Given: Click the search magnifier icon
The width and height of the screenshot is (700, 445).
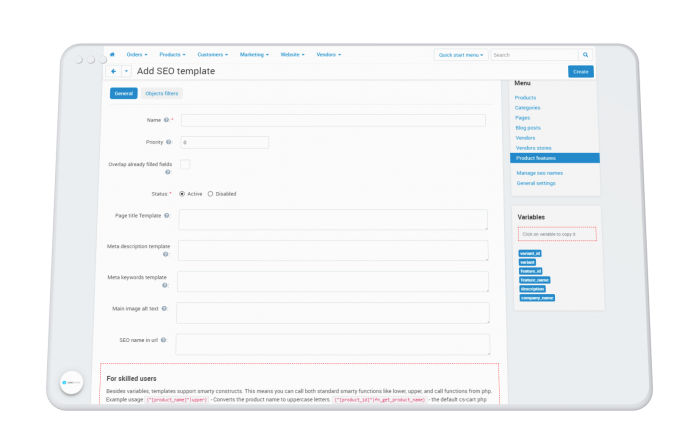Looking at the screenshot, I should 585,55.
